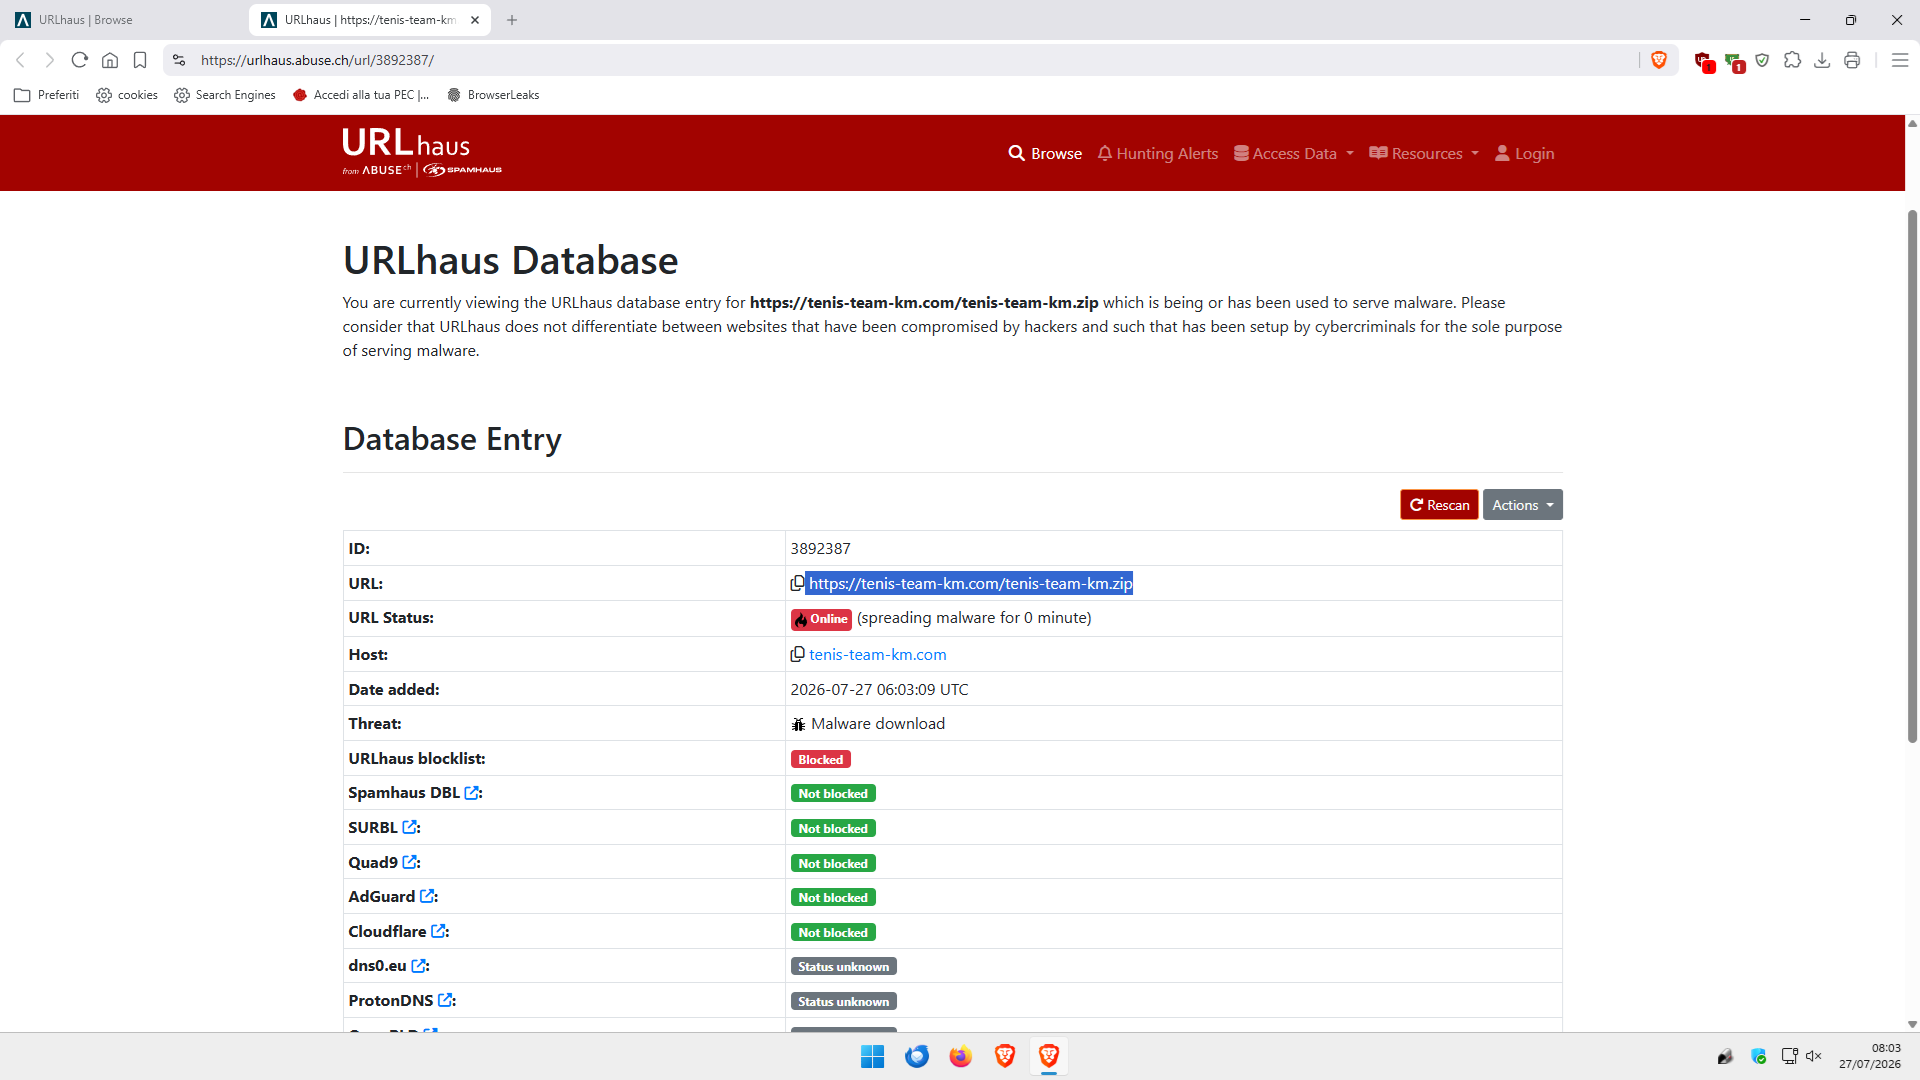Viewport: 1920px width, 1080px height.
Task: Click the Blocked badge for URLhaus blocklist
Action: pos(821,759)
